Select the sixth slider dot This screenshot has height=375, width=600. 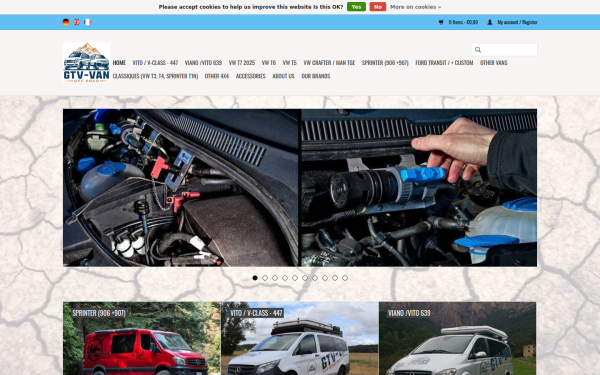(x=305, y=278)
